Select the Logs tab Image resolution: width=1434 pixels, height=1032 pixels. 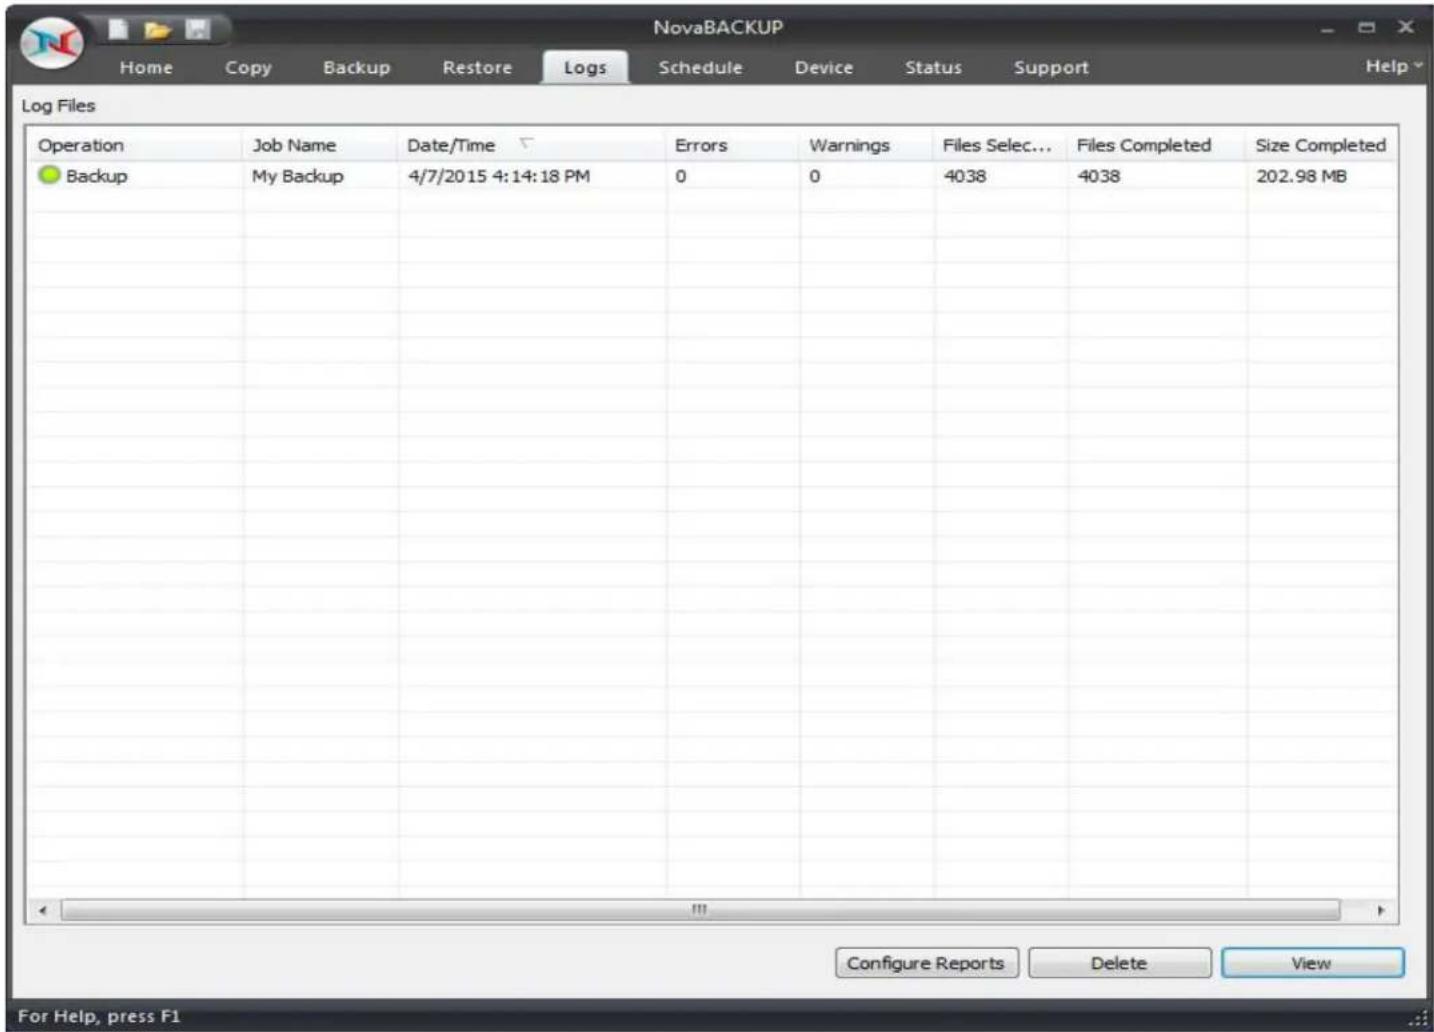tap(585, 67)
